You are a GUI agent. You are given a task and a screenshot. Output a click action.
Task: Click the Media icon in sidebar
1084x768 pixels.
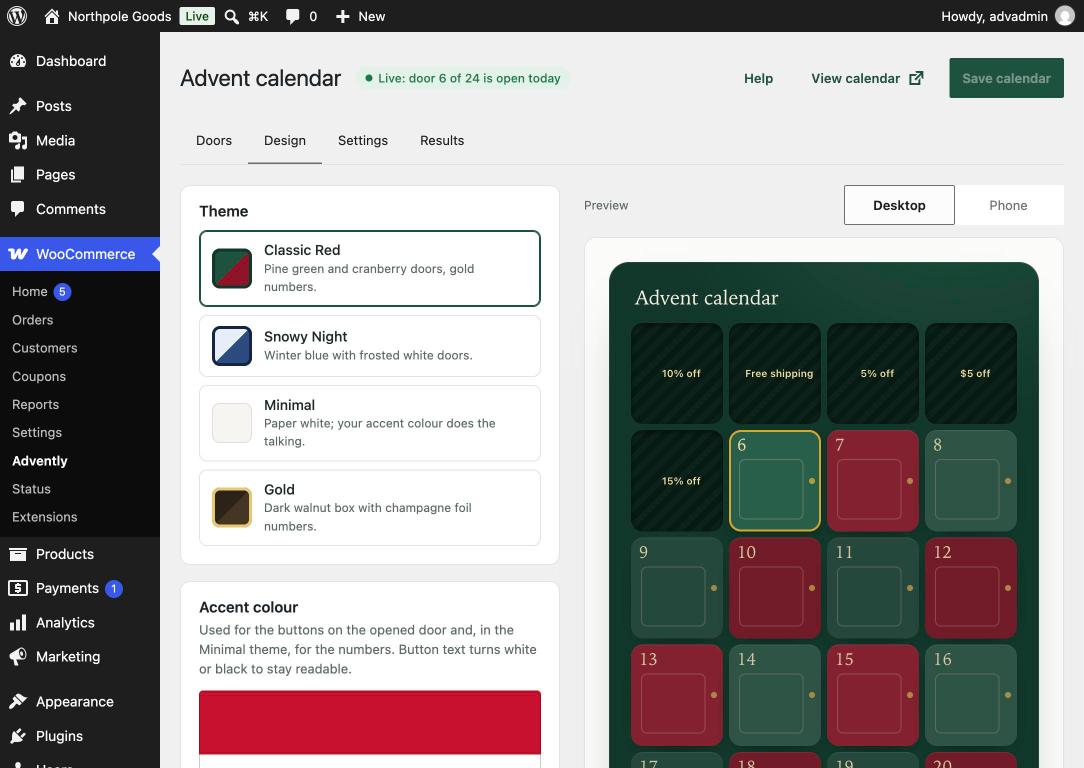[18, 140]
